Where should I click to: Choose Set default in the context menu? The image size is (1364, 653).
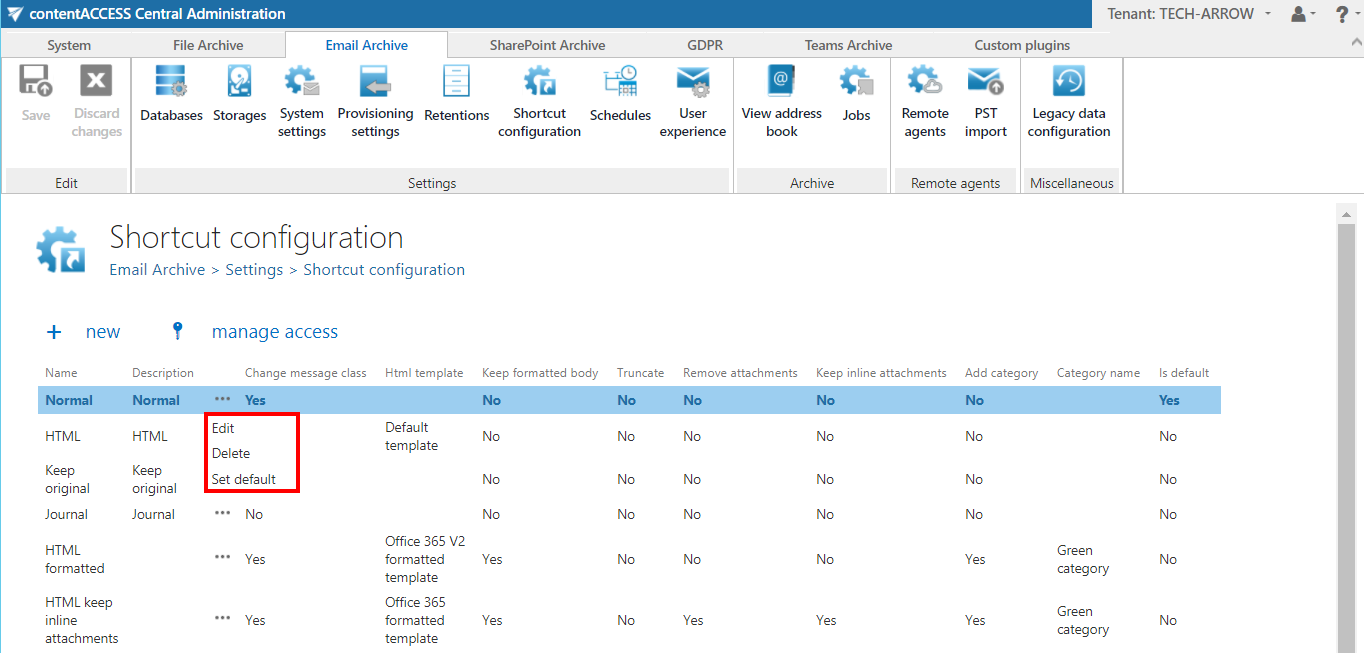coord(243,479)
